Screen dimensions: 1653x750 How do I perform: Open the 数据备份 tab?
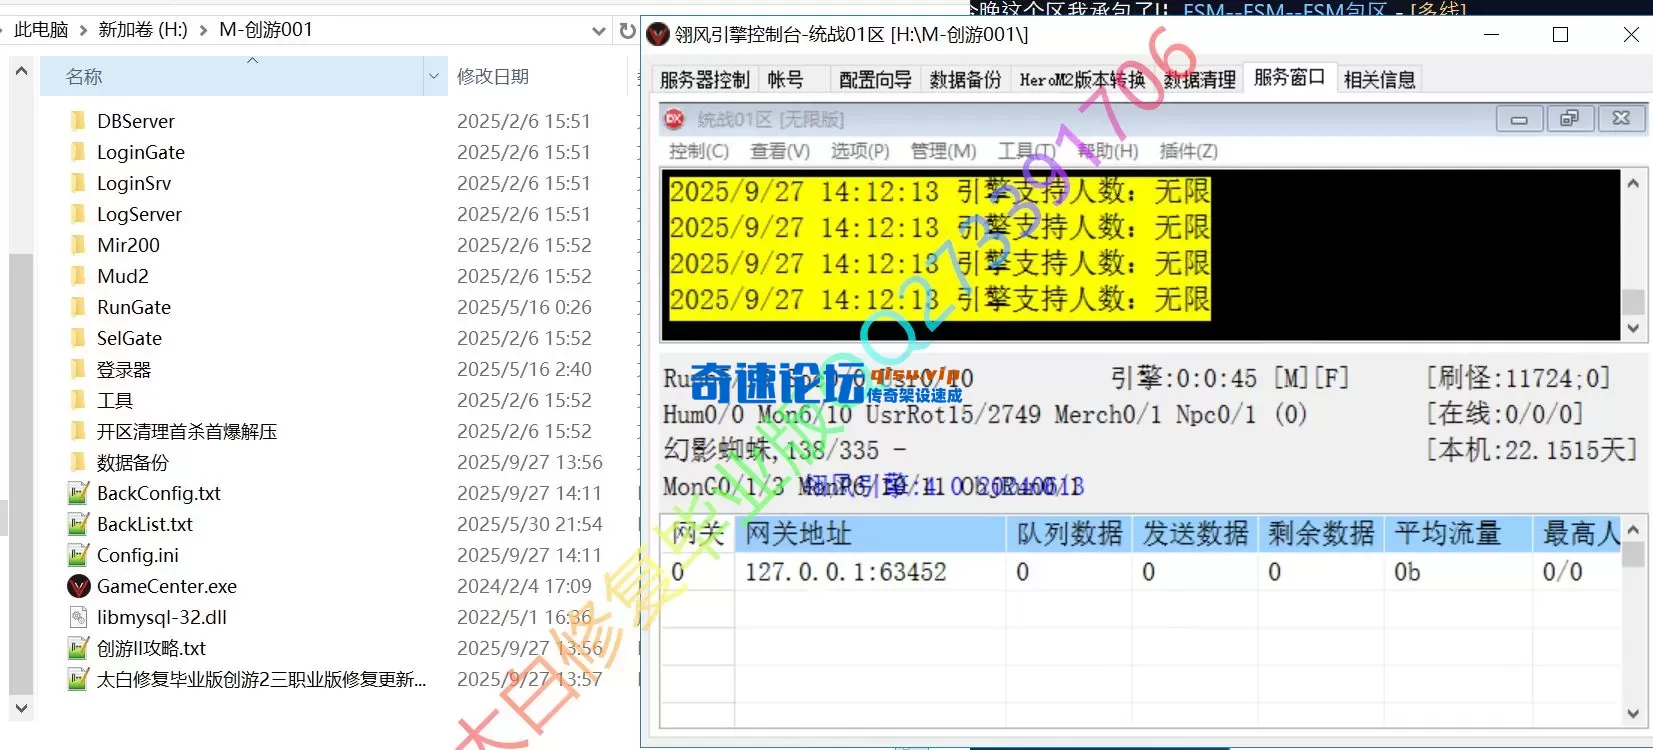tap(965, 80)
